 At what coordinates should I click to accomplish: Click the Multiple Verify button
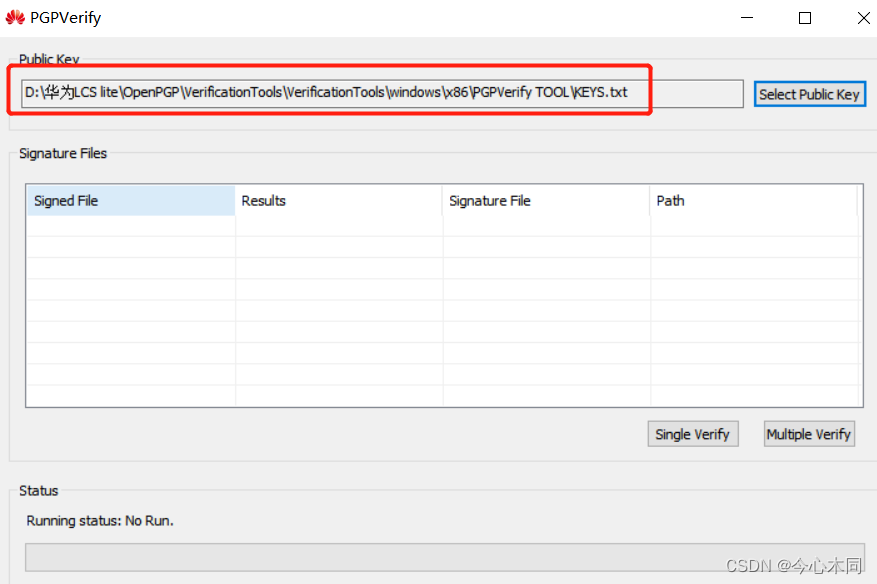tap(809, 434)
